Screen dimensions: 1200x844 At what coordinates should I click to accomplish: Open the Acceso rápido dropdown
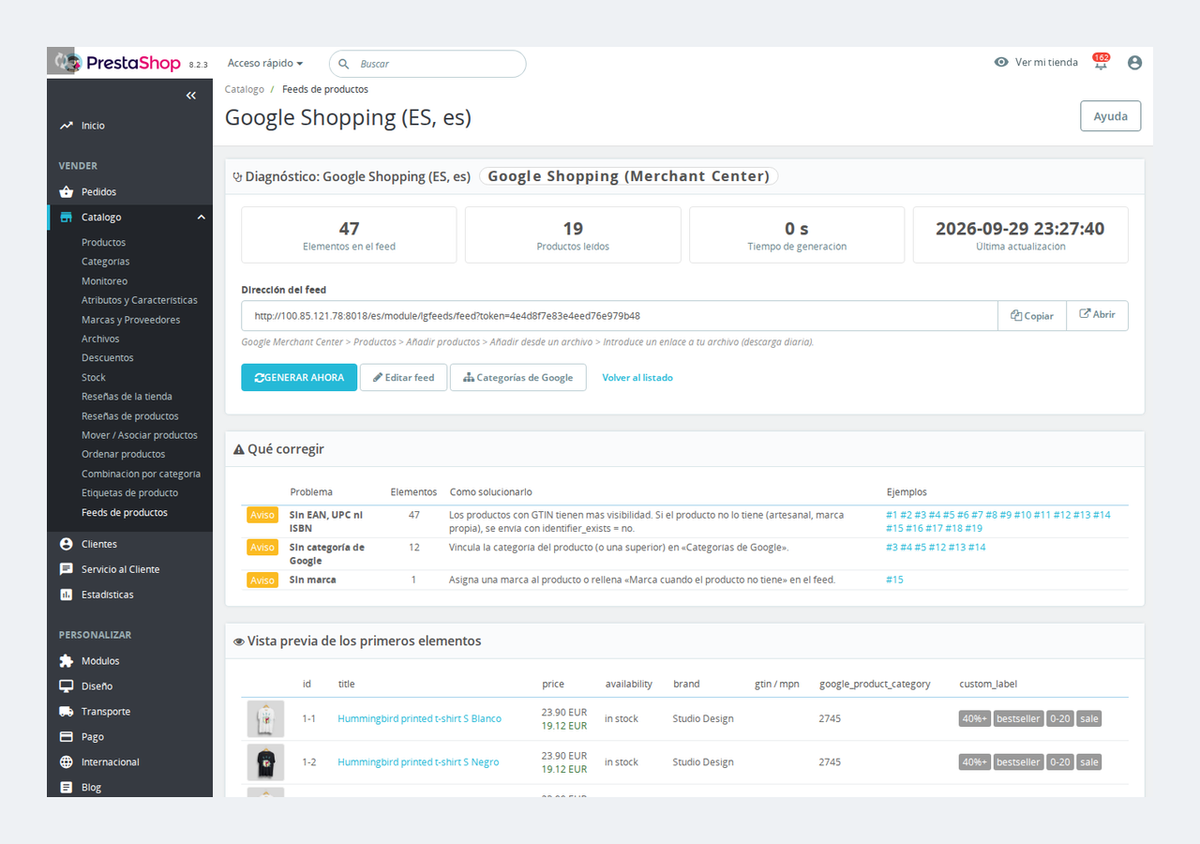click(265, 63)
